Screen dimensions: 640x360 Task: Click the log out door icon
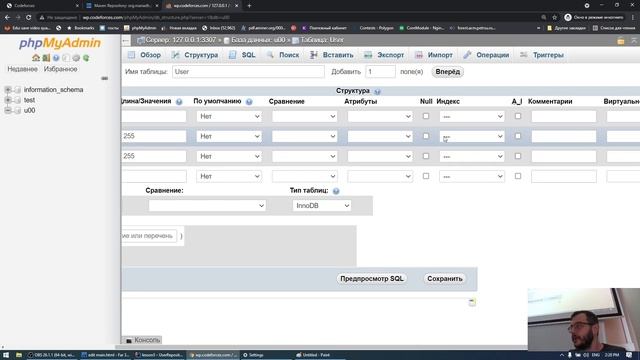click(46, 58)
